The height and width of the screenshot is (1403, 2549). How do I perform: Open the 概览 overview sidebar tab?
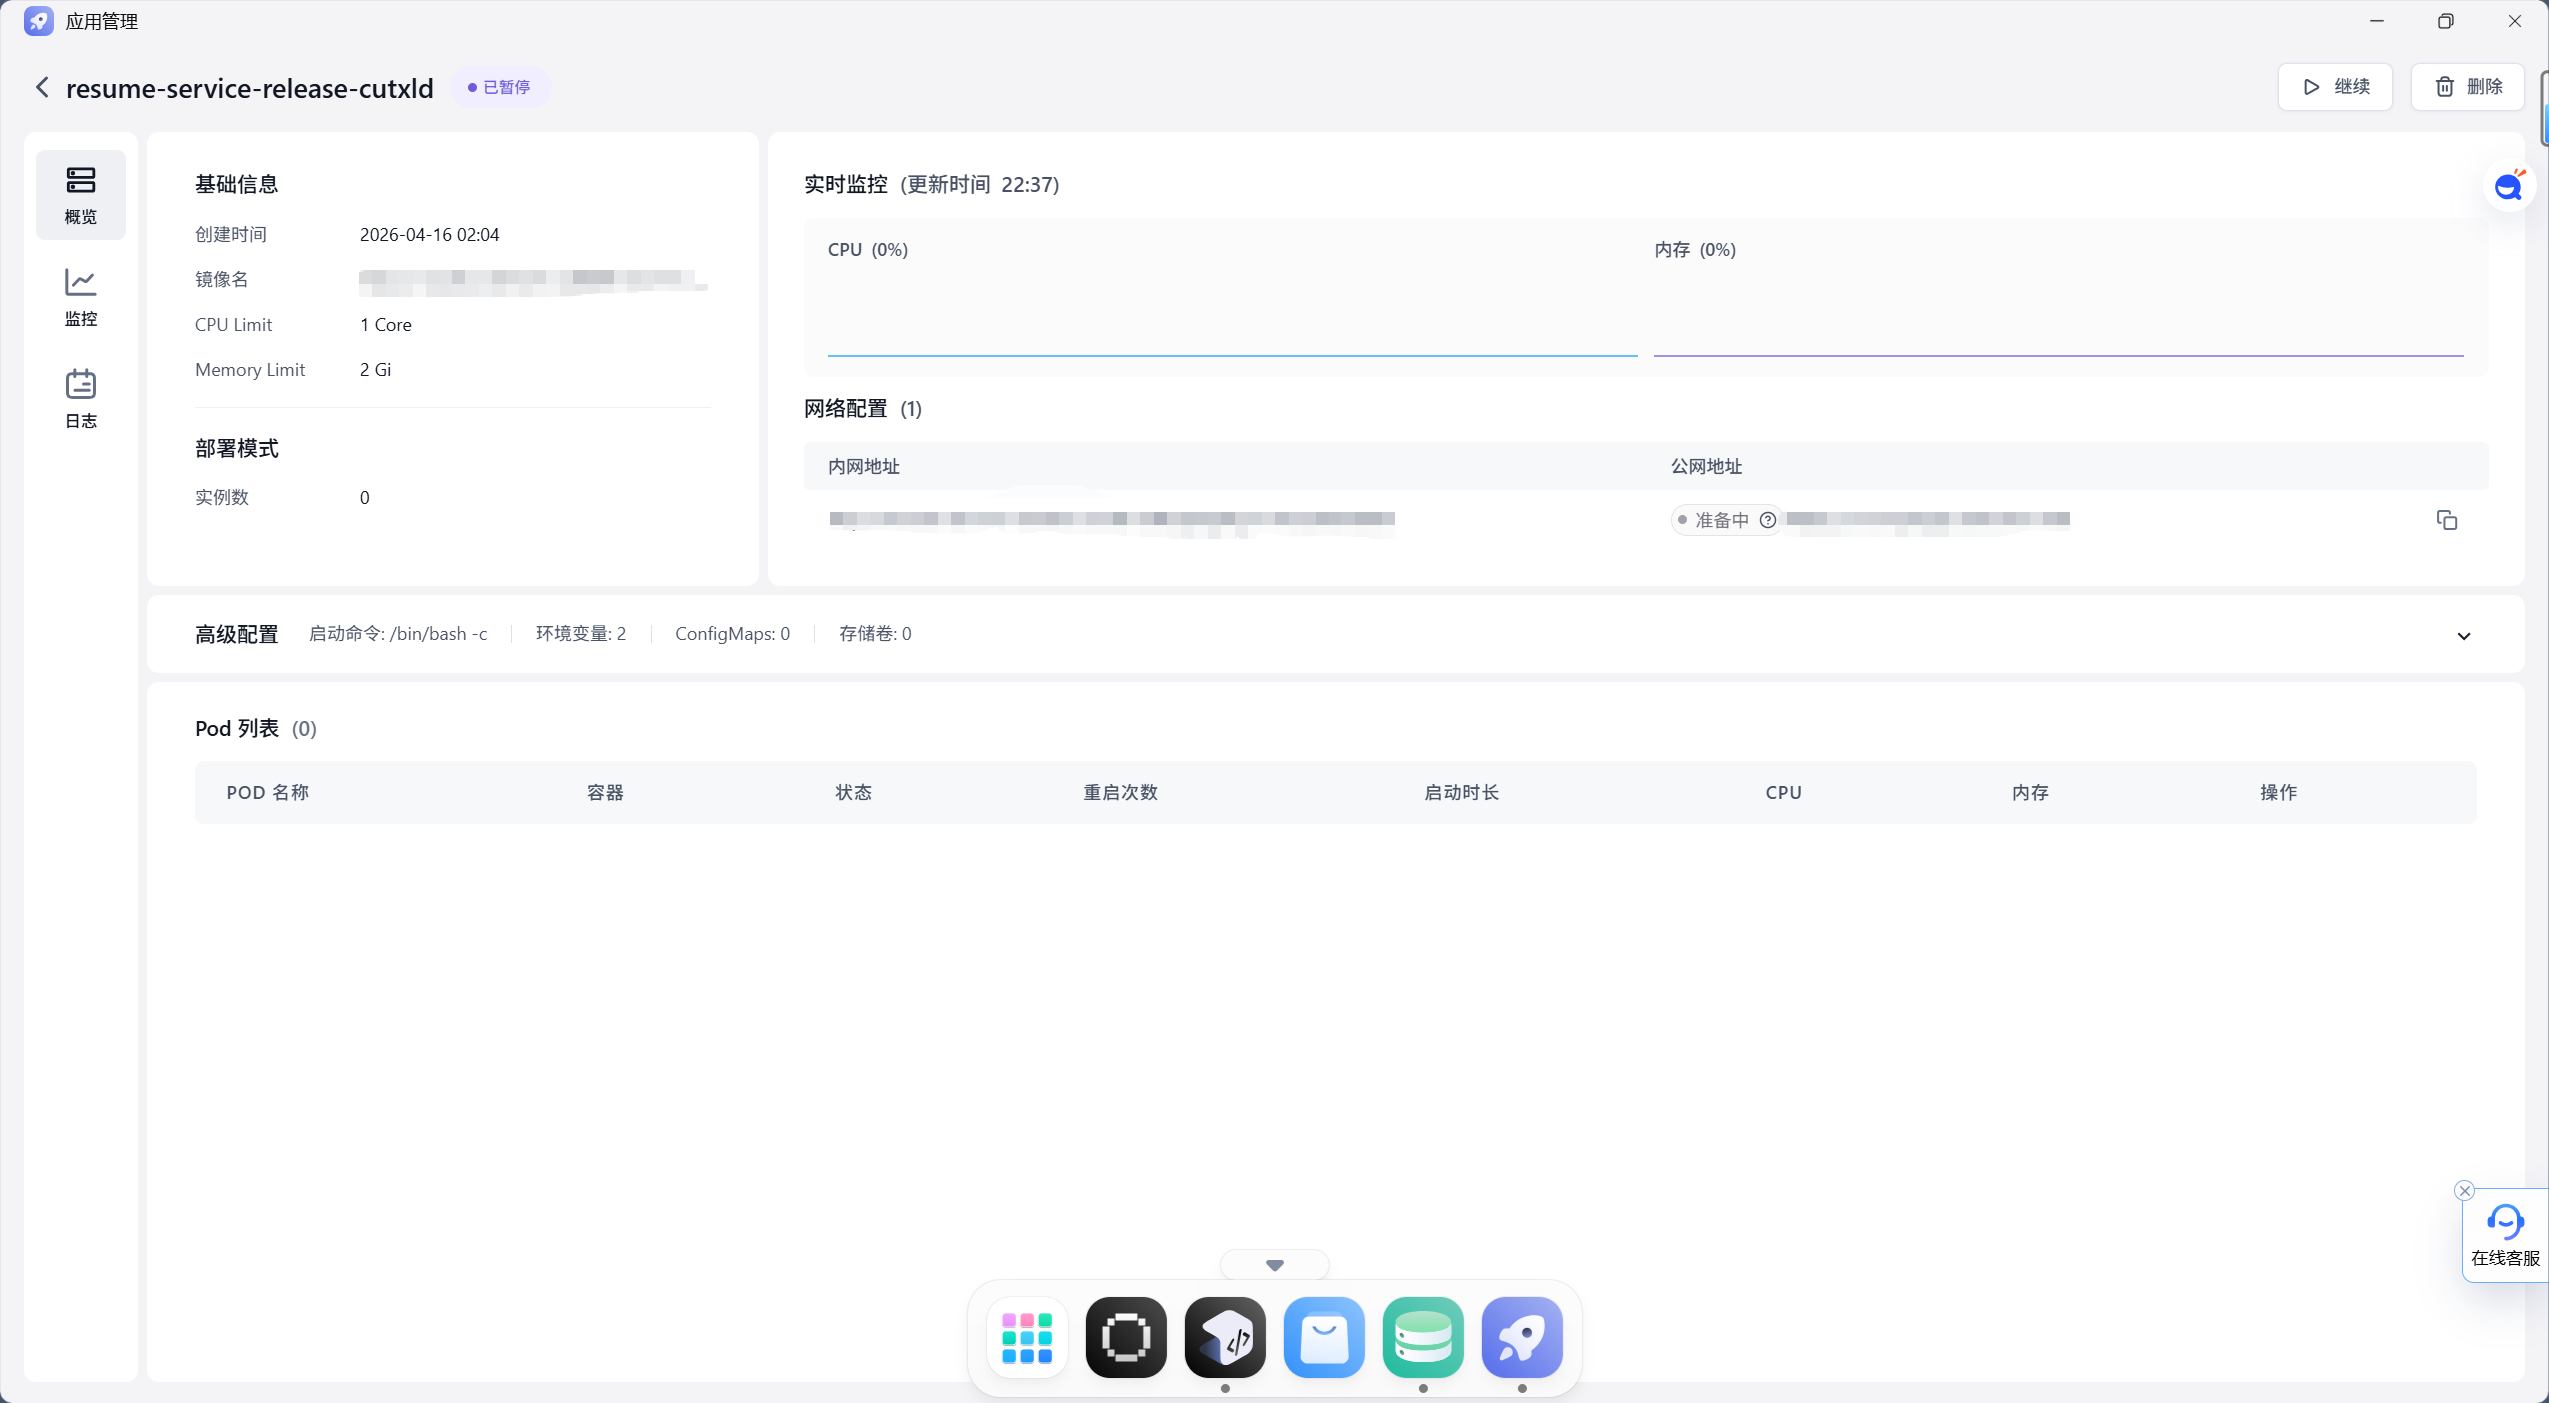coord(81,195)
